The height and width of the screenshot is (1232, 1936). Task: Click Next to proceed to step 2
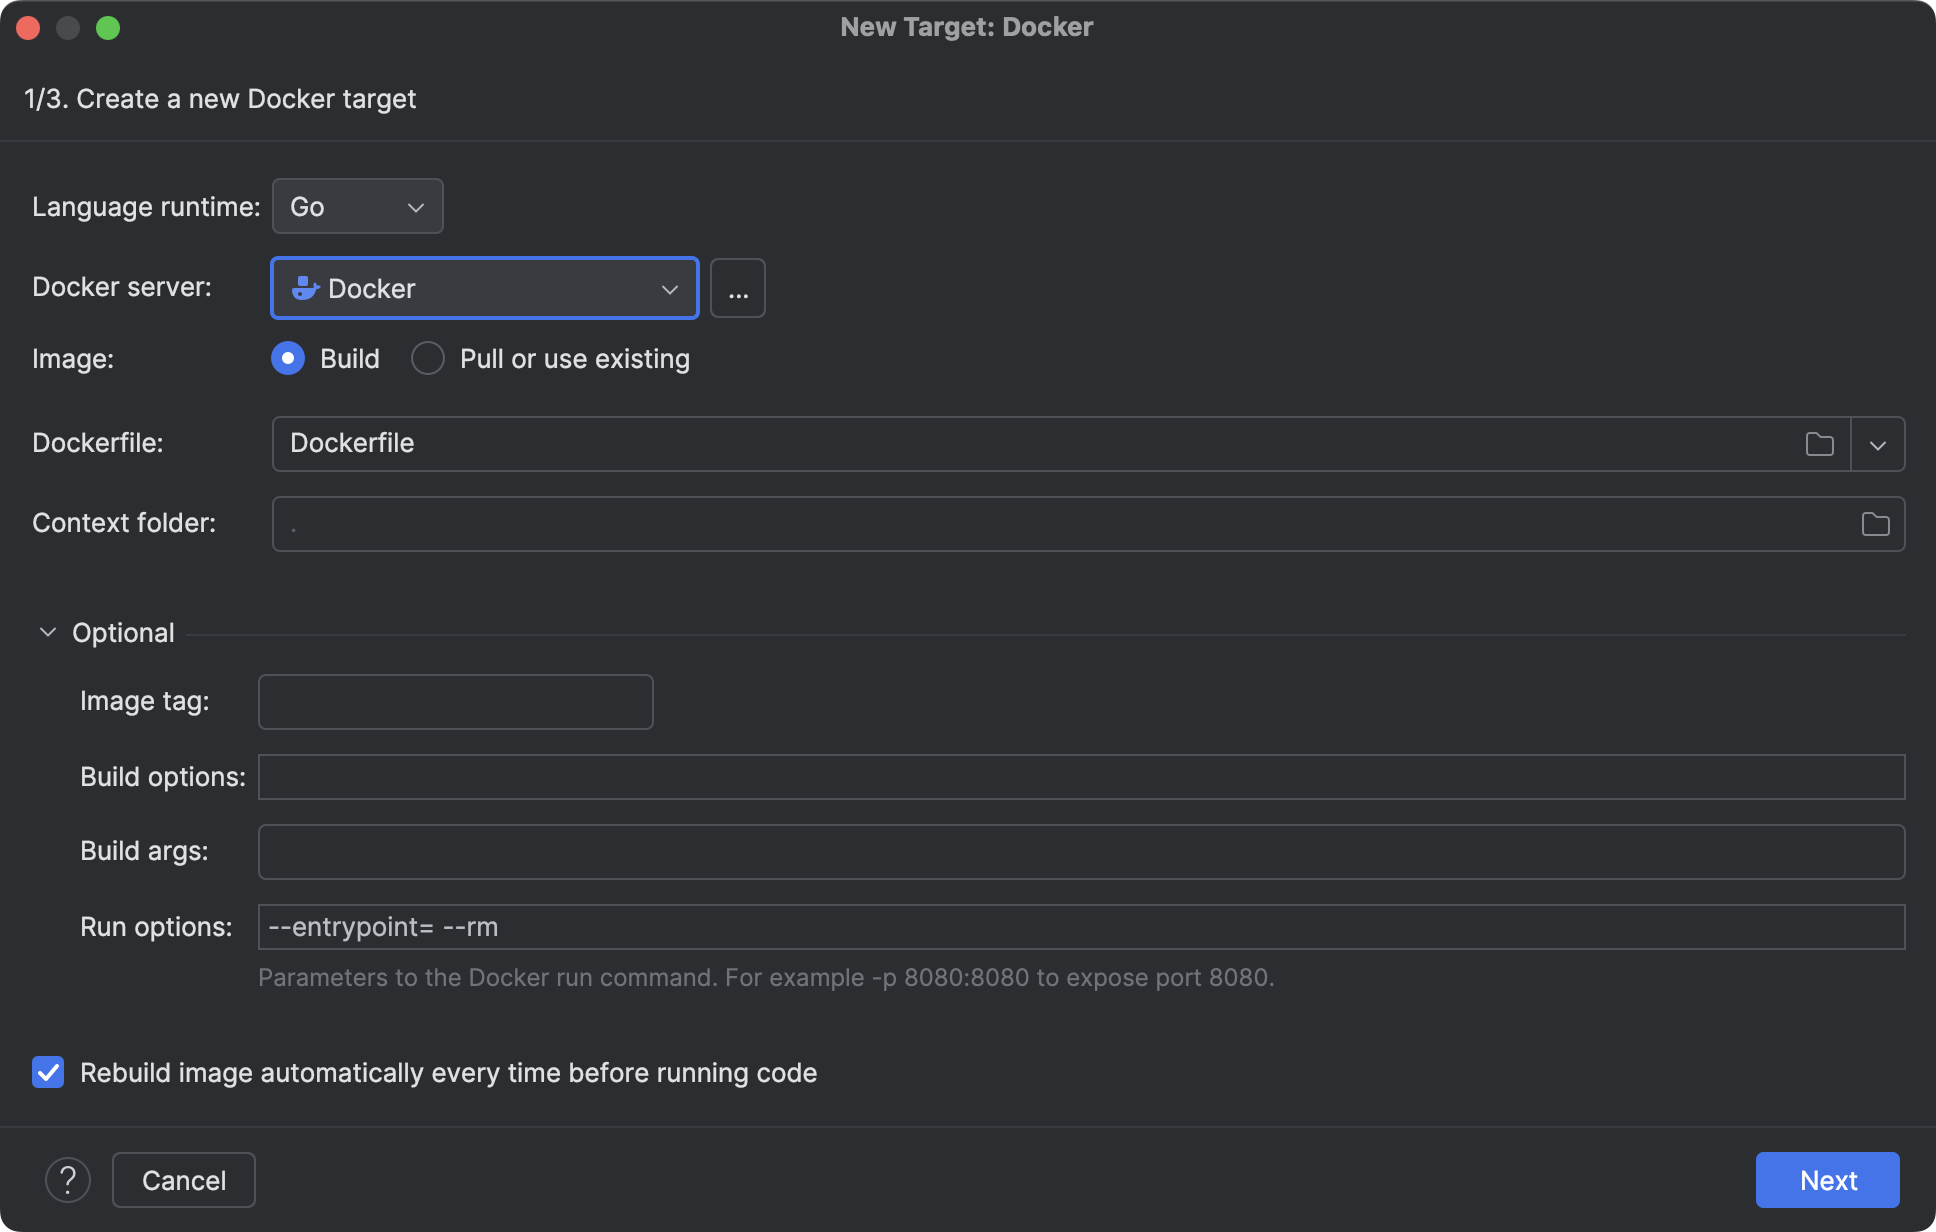point(1827,1180)
